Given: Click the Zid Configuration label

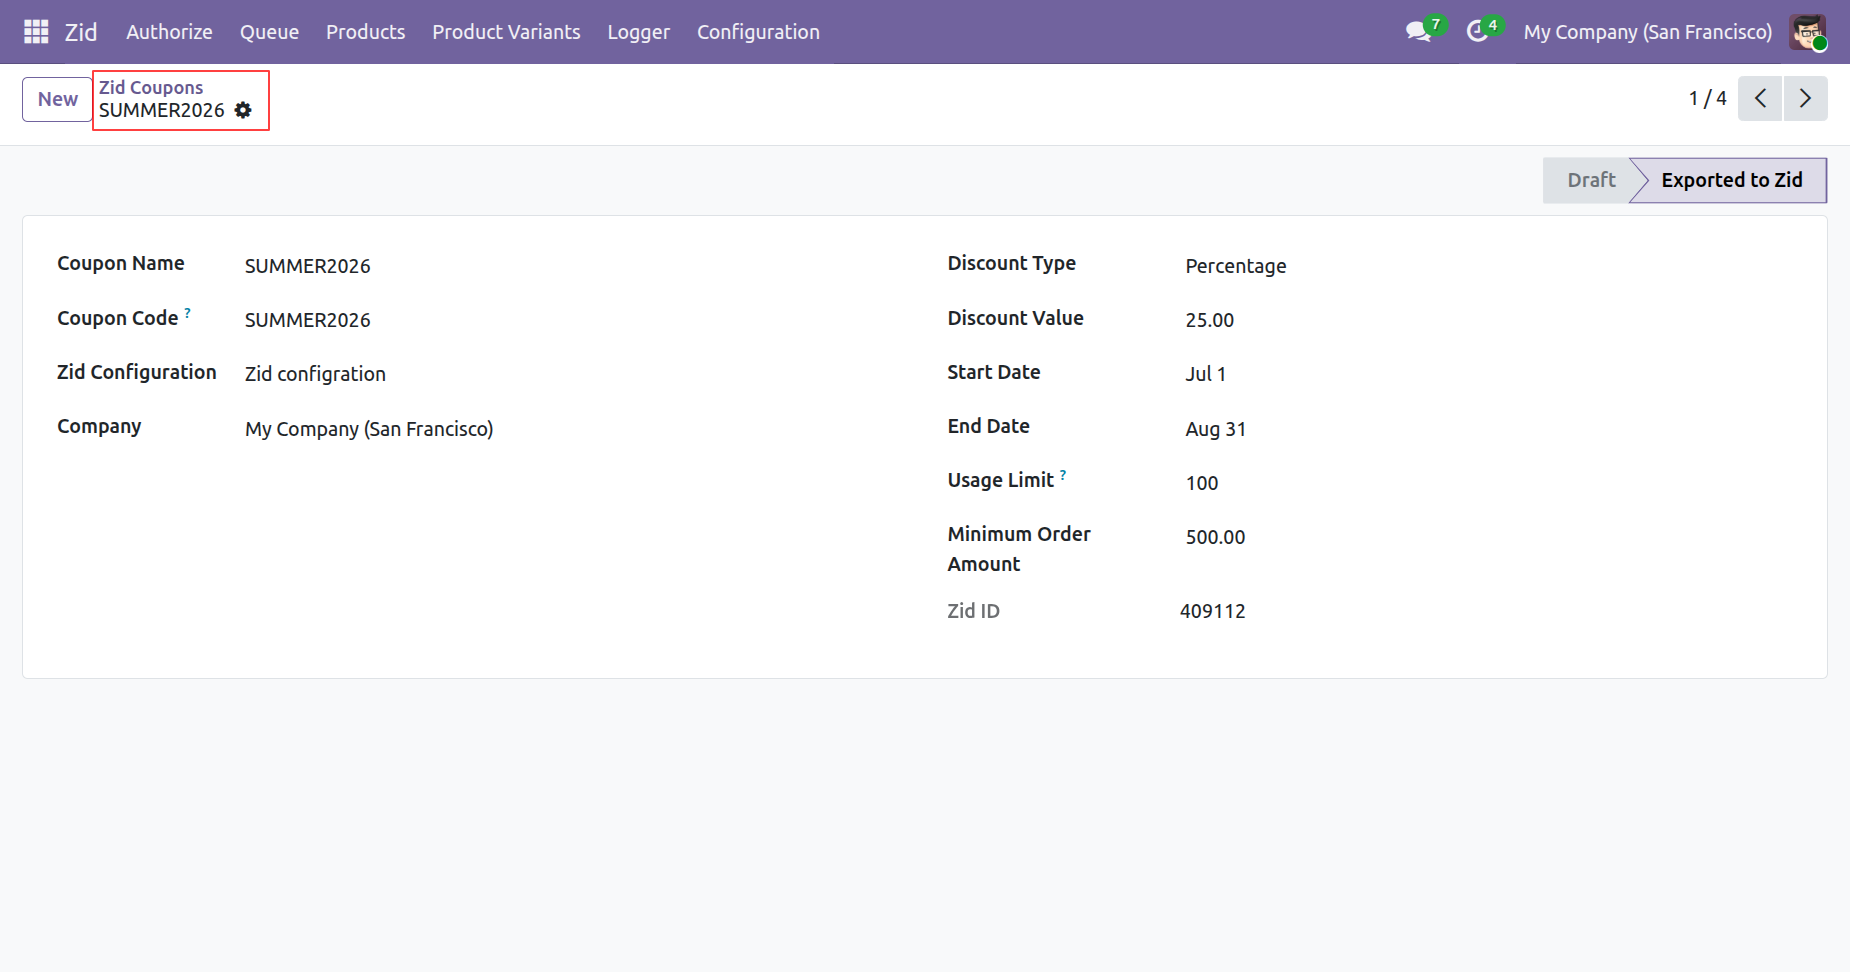Looking at the screenshot, I should [137, 372].
